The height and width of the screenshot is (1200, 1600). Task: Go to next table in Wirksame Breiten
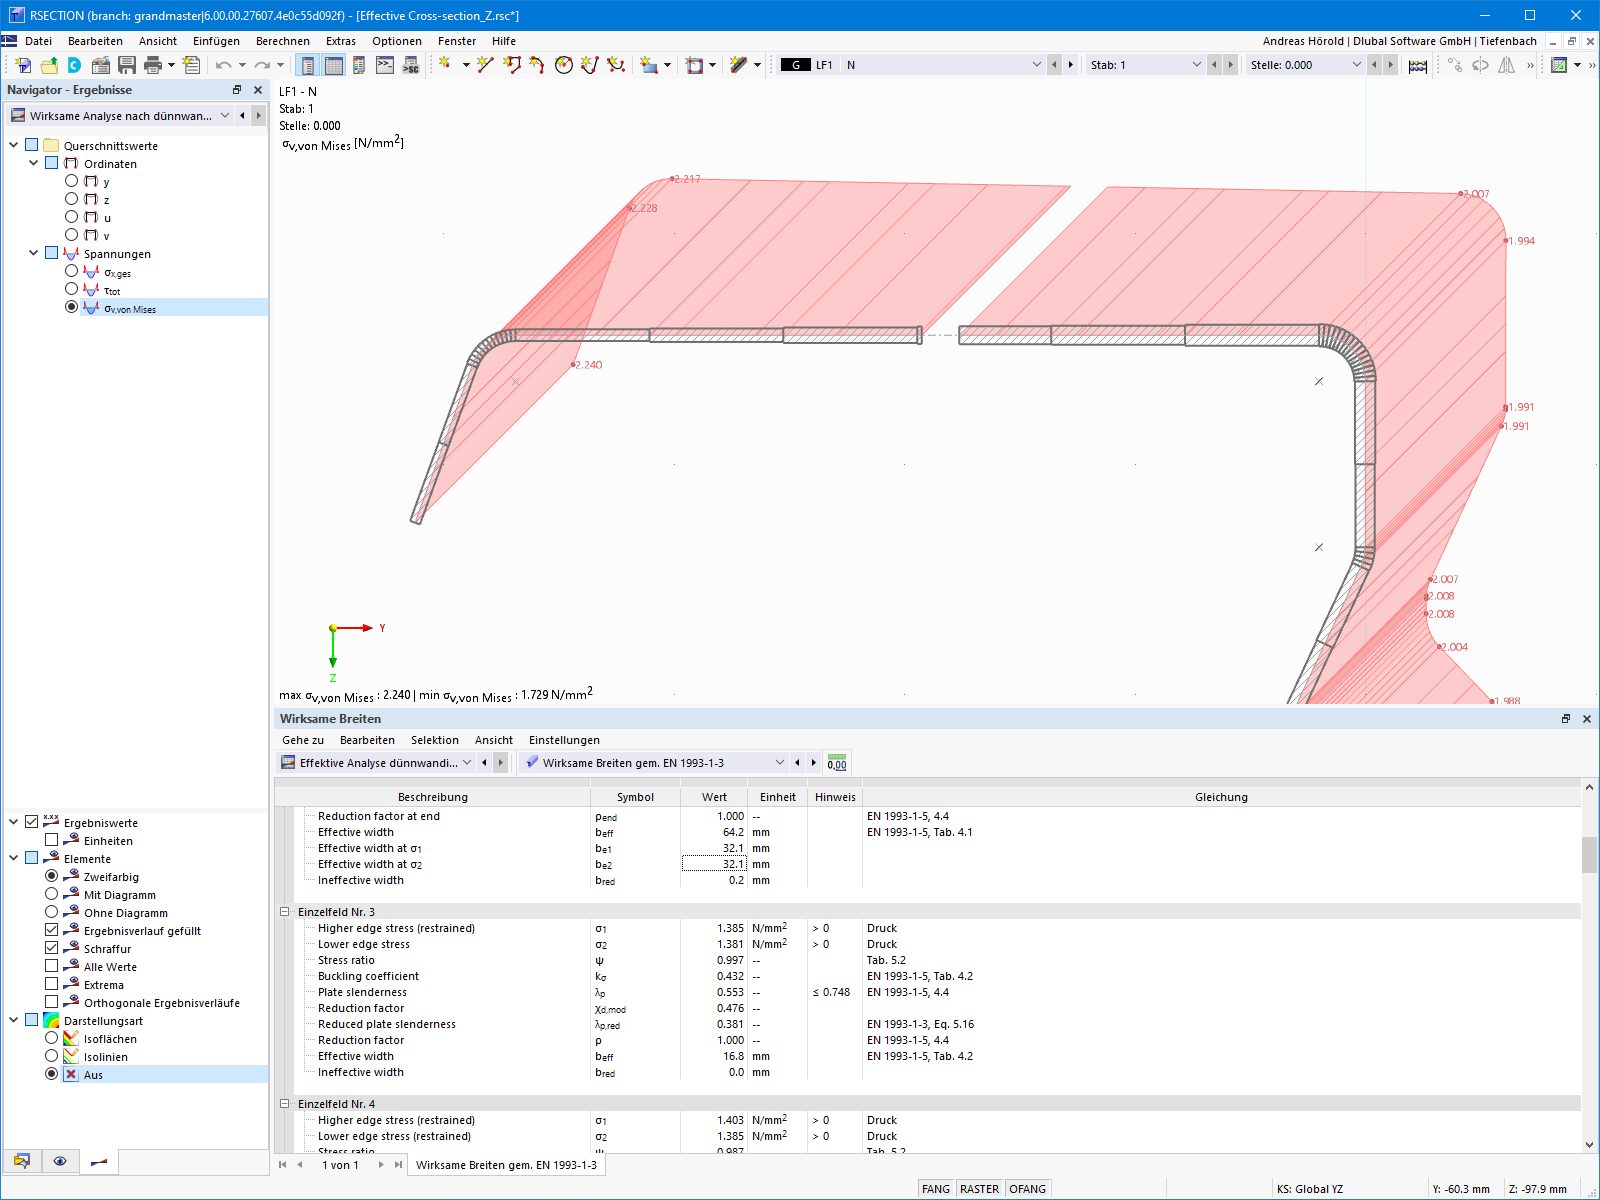click(813, 763)
